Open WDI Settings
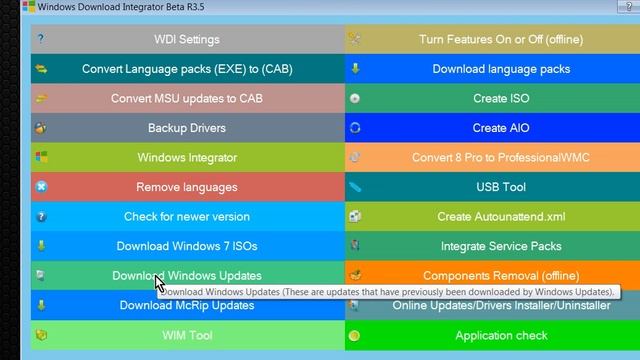Viewport: 640px width, 360px height. pyautogui.click(x=188, y=39)
